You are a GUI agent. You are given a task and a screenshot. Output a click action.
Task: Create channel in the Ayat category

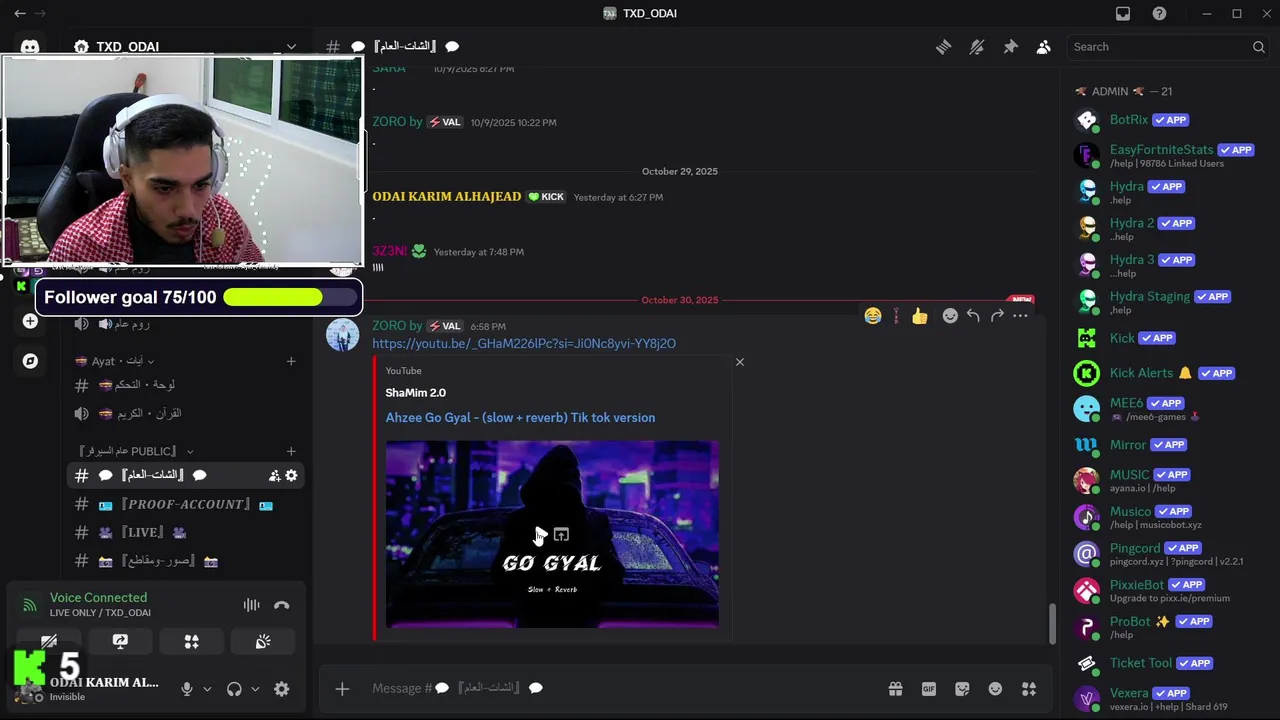291,361
